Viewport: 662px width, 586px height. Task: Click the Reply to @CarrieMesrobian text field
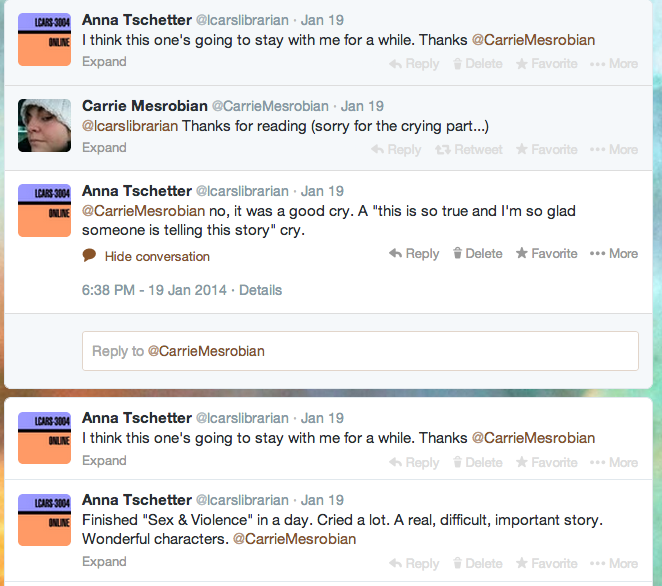(x=360, y=351)
